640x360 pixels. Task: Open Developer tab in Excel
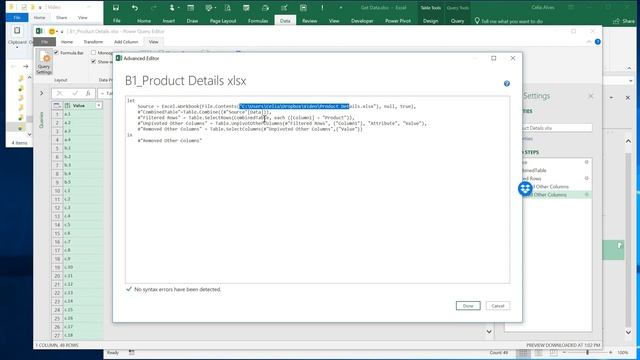pyautogui.click(x=362, y=21)
